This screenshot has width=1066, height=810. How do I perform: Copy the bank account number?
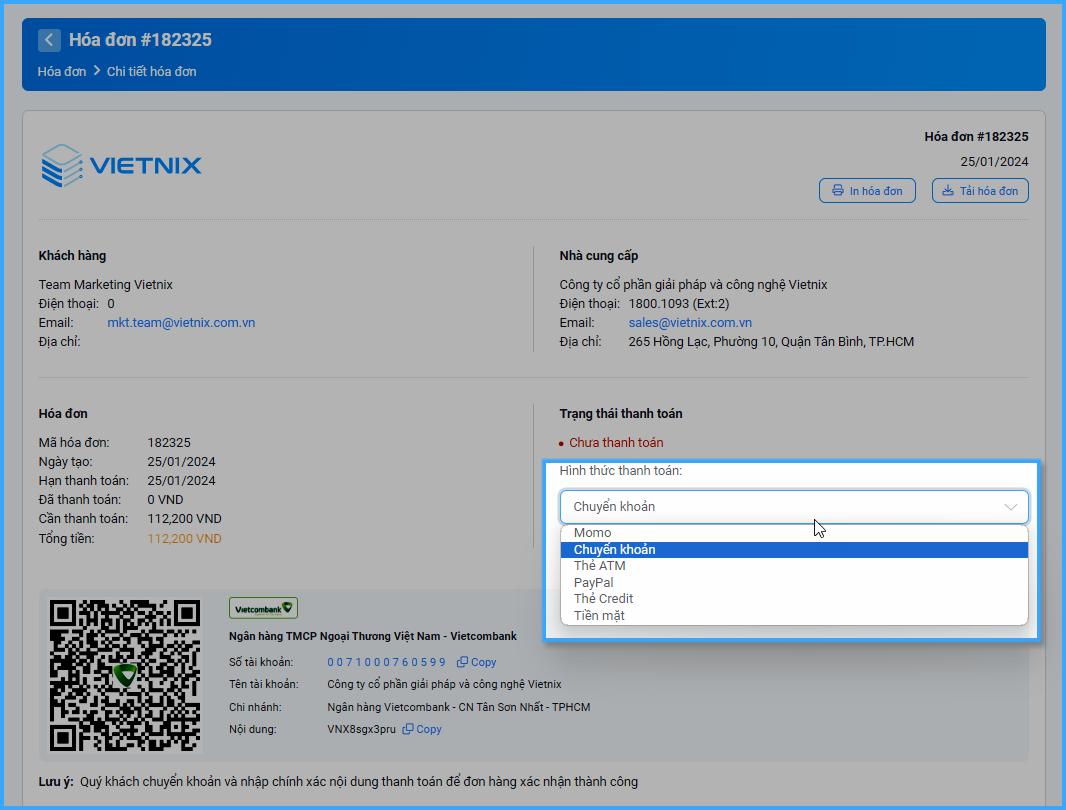pyautogui.click(x=477, y=662)
